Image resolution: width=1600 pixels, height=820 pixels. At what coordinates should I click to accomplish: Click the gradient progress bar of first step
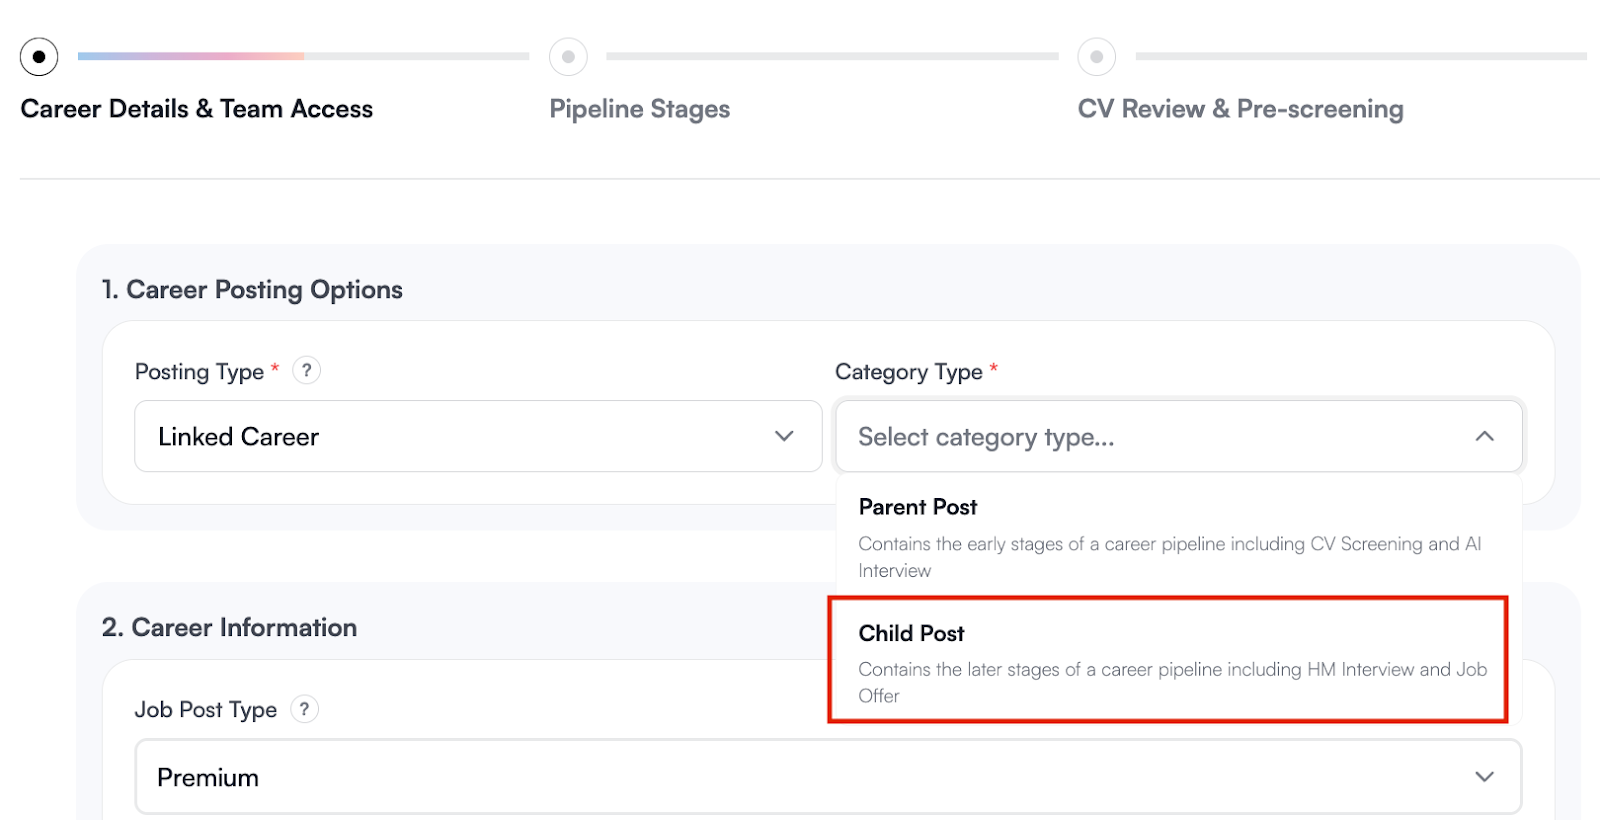(x=190, y=57)
